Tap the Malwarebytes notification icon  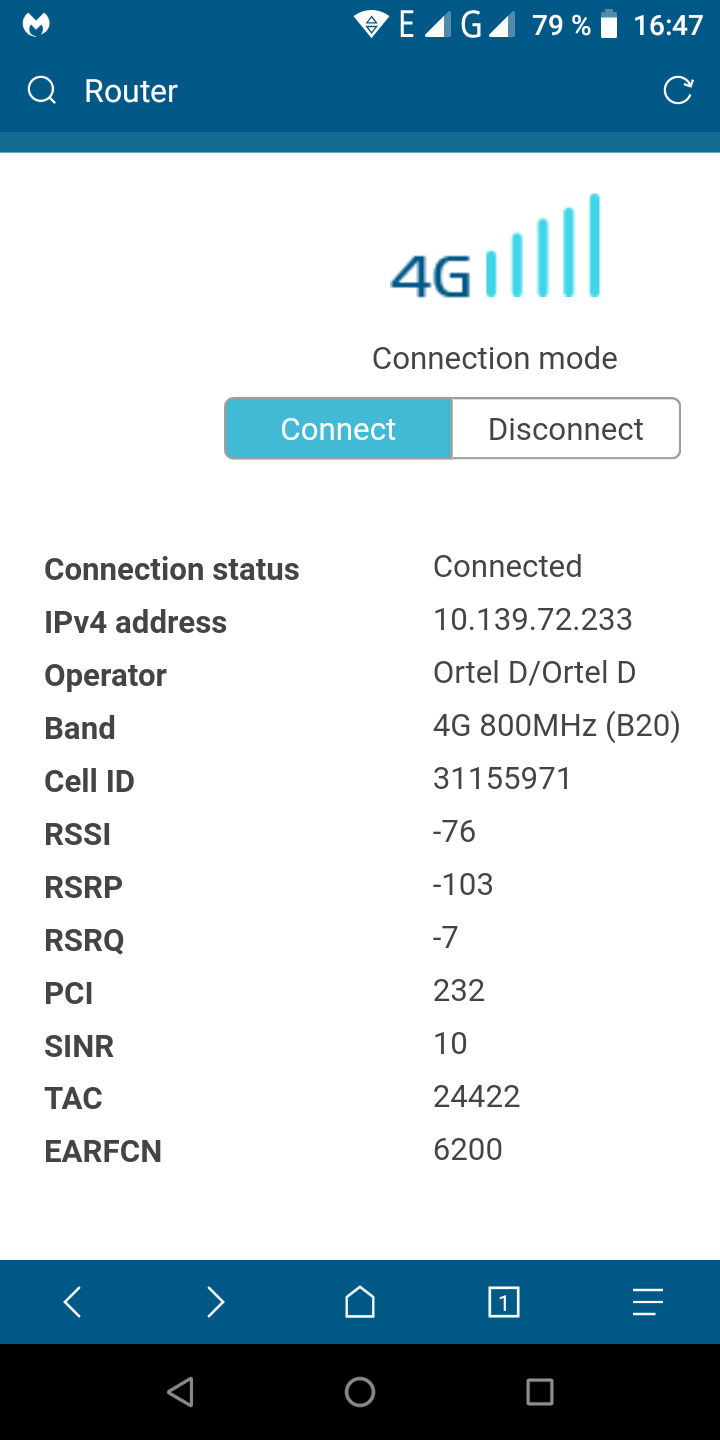pos(37,25)
